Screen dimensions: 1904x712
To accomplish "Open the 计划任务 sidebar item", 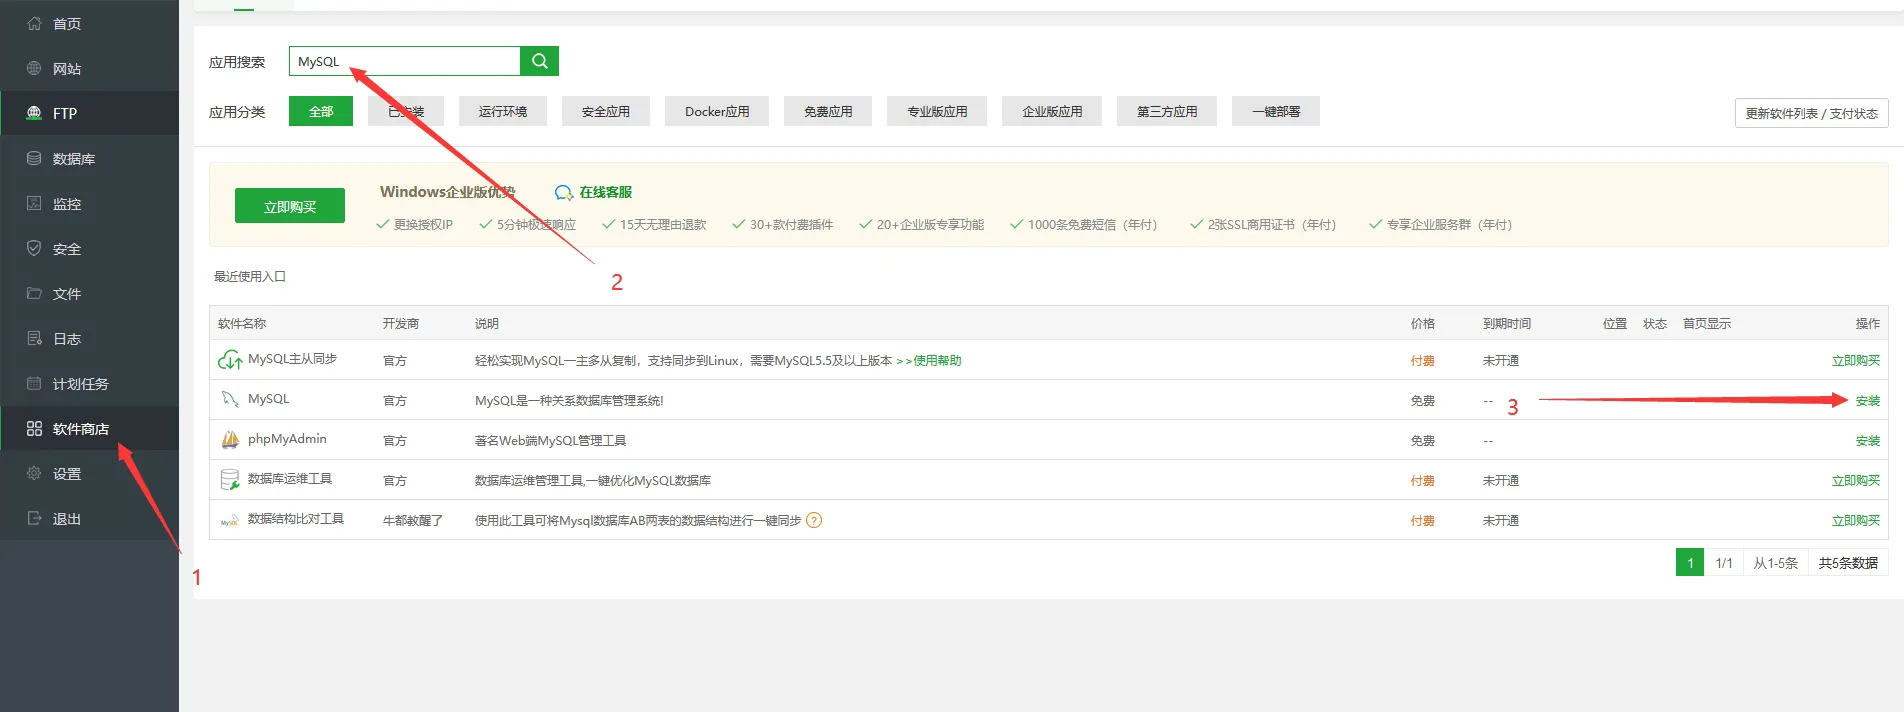I will click(x=80, y=384).
